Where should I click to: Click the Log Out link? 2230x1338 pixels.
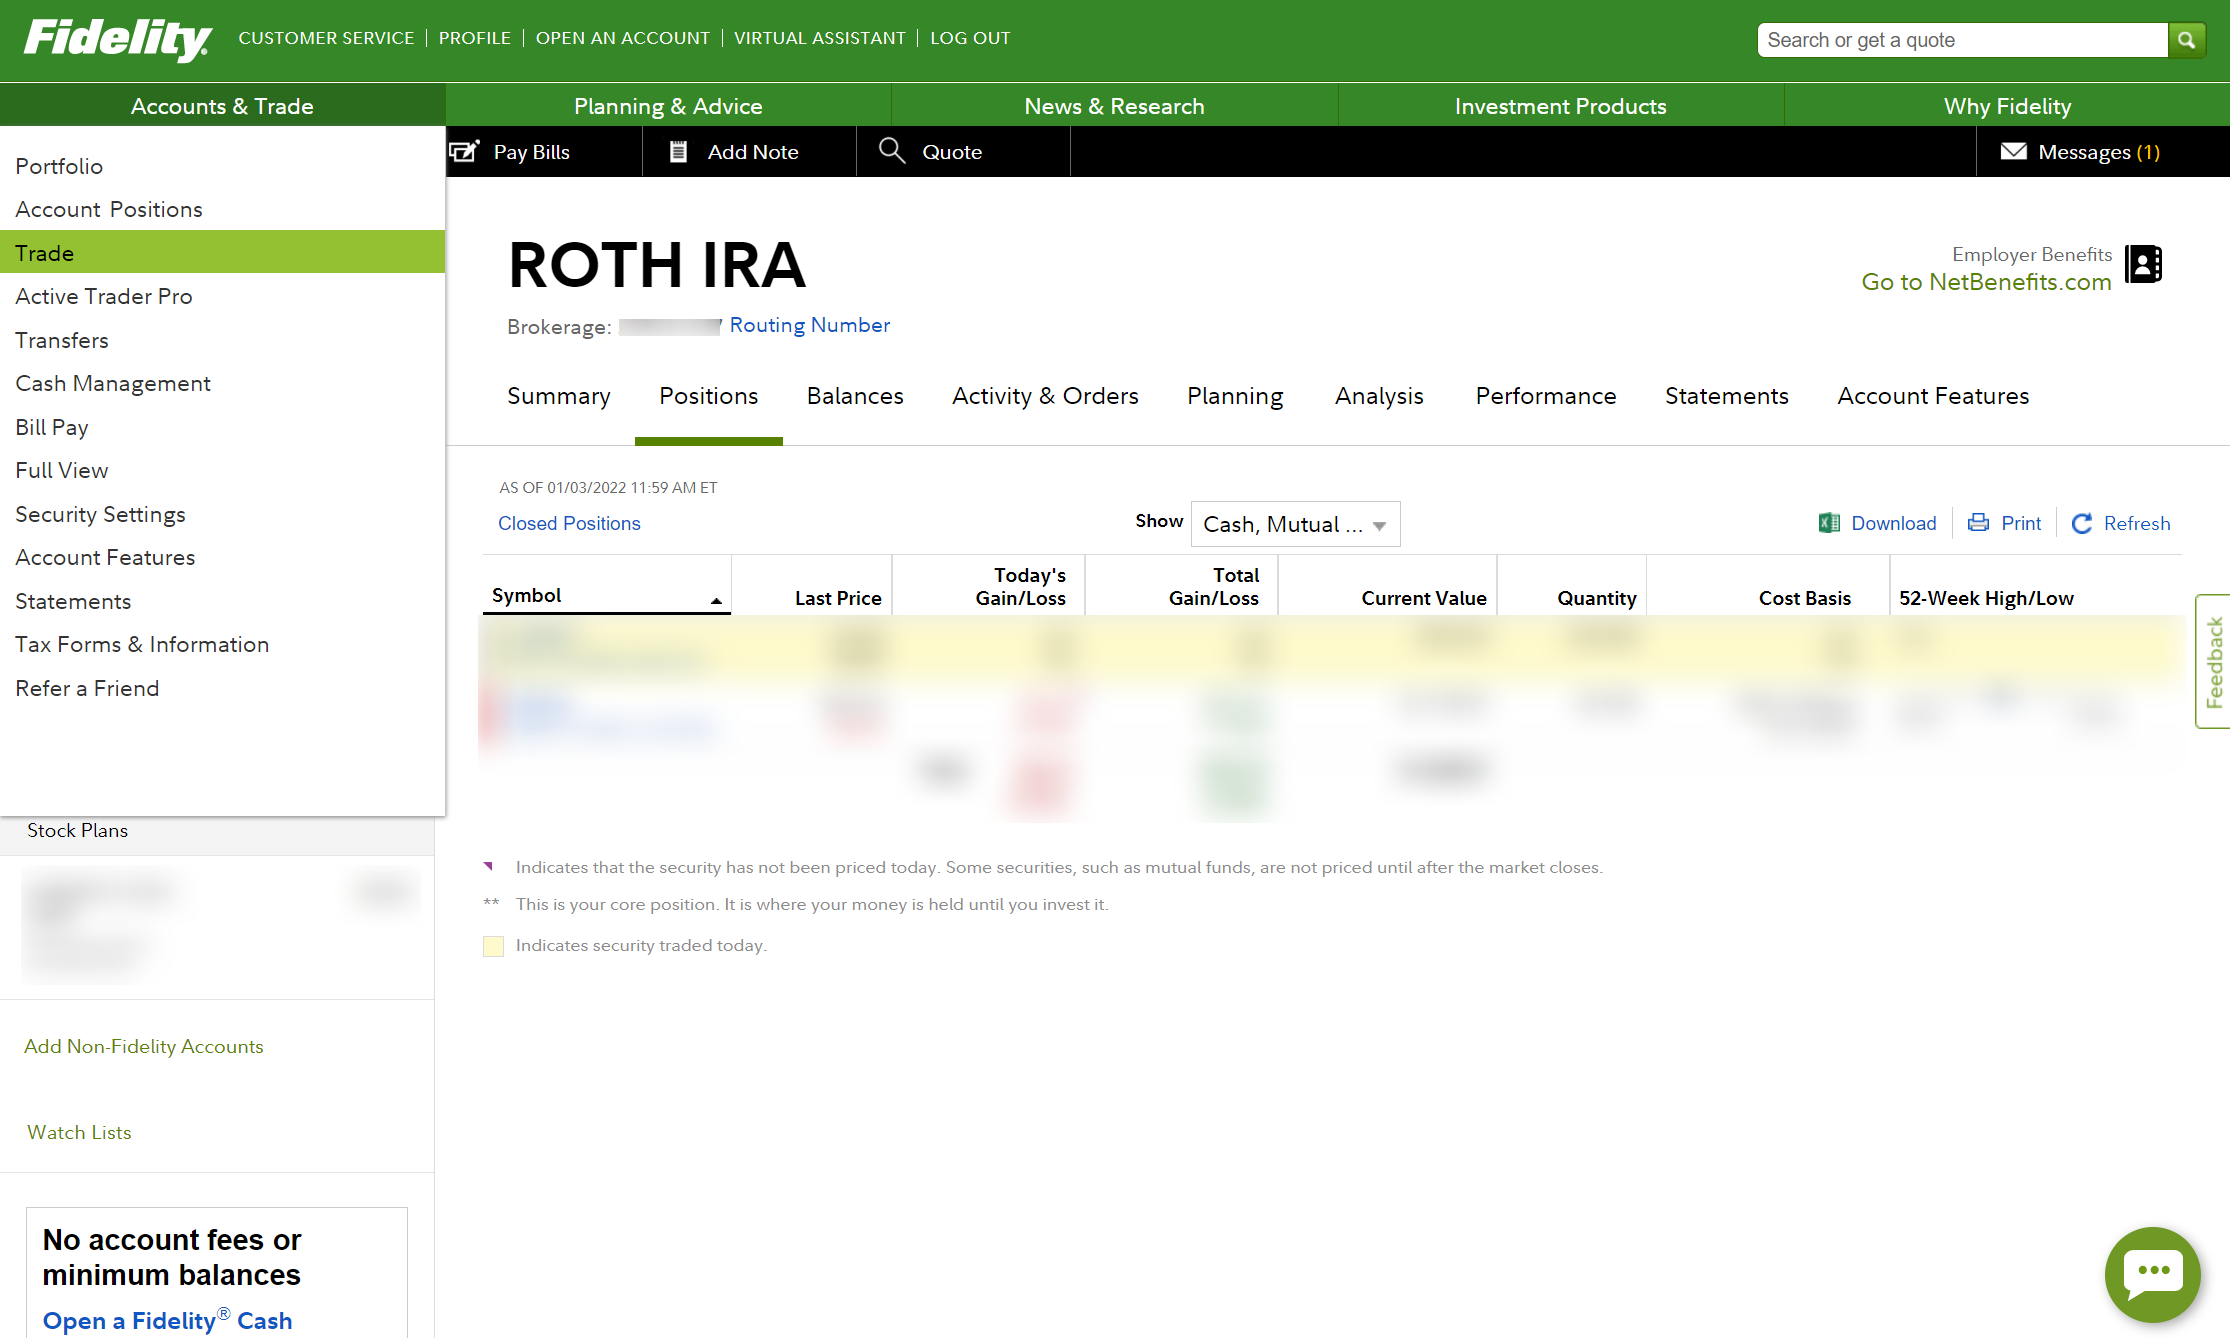coord(970,38)
